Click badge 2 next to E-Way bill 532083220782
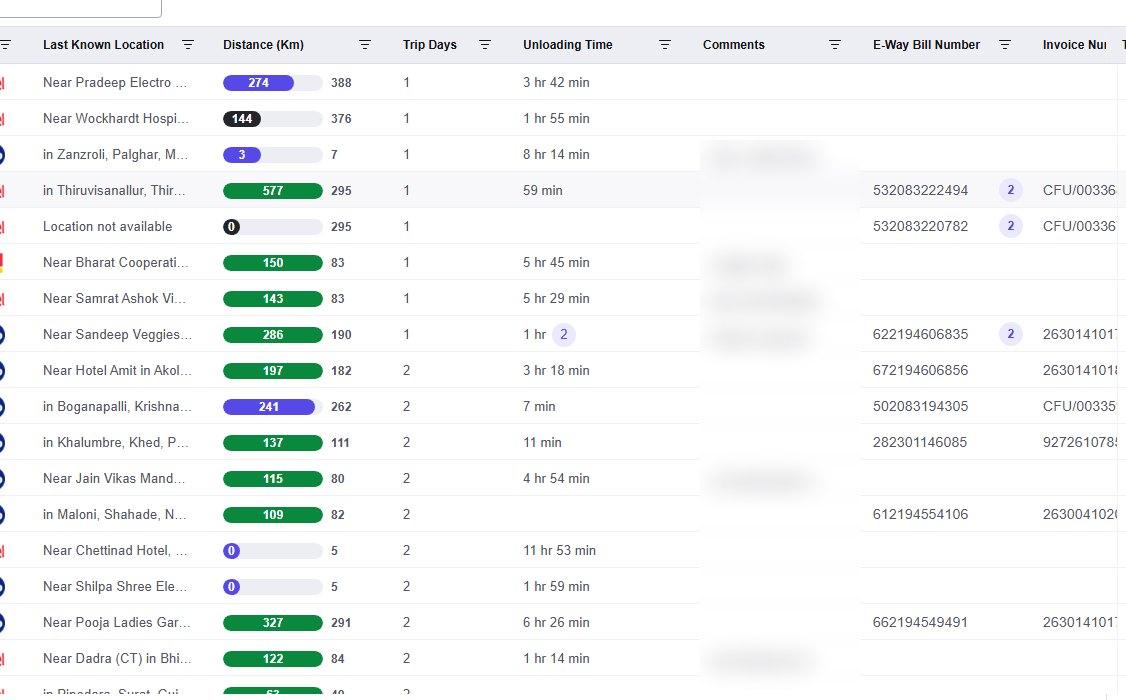Image resolution: width=1126 pixels, height=700 pixels. 1010,226
